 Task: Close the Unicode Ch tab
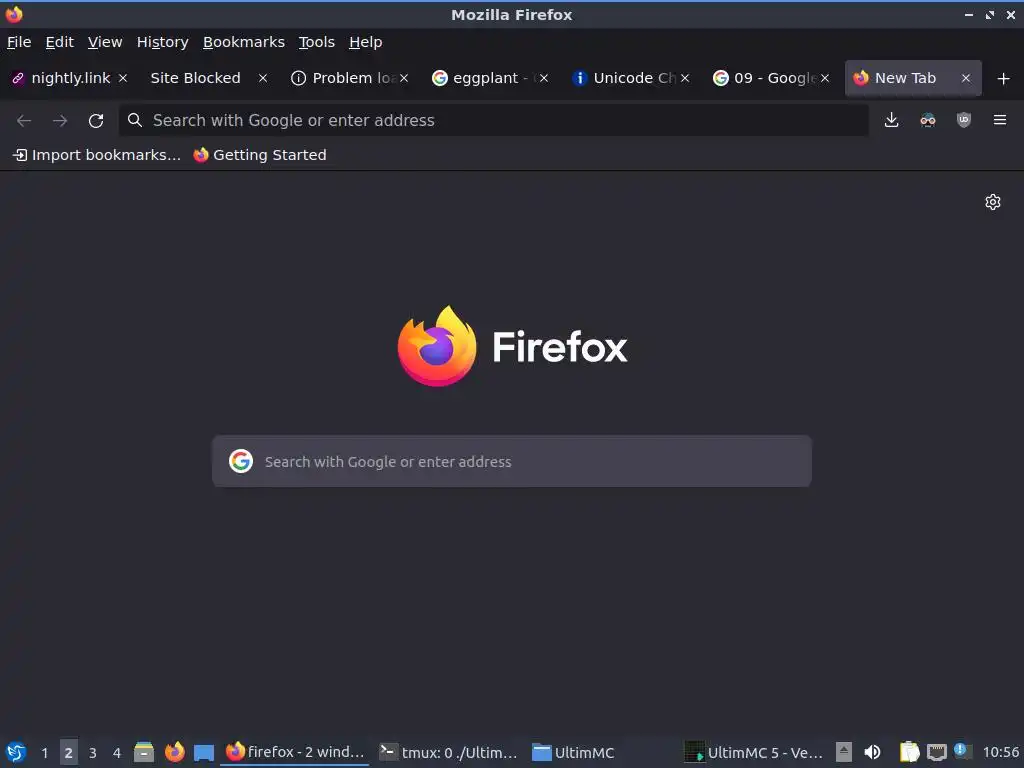tap(684, 78)
